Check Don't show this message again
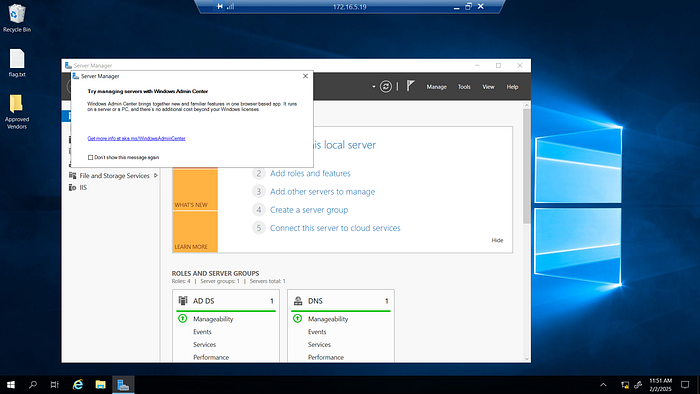Viewport: 700px width, 394px height. point(91,158)
